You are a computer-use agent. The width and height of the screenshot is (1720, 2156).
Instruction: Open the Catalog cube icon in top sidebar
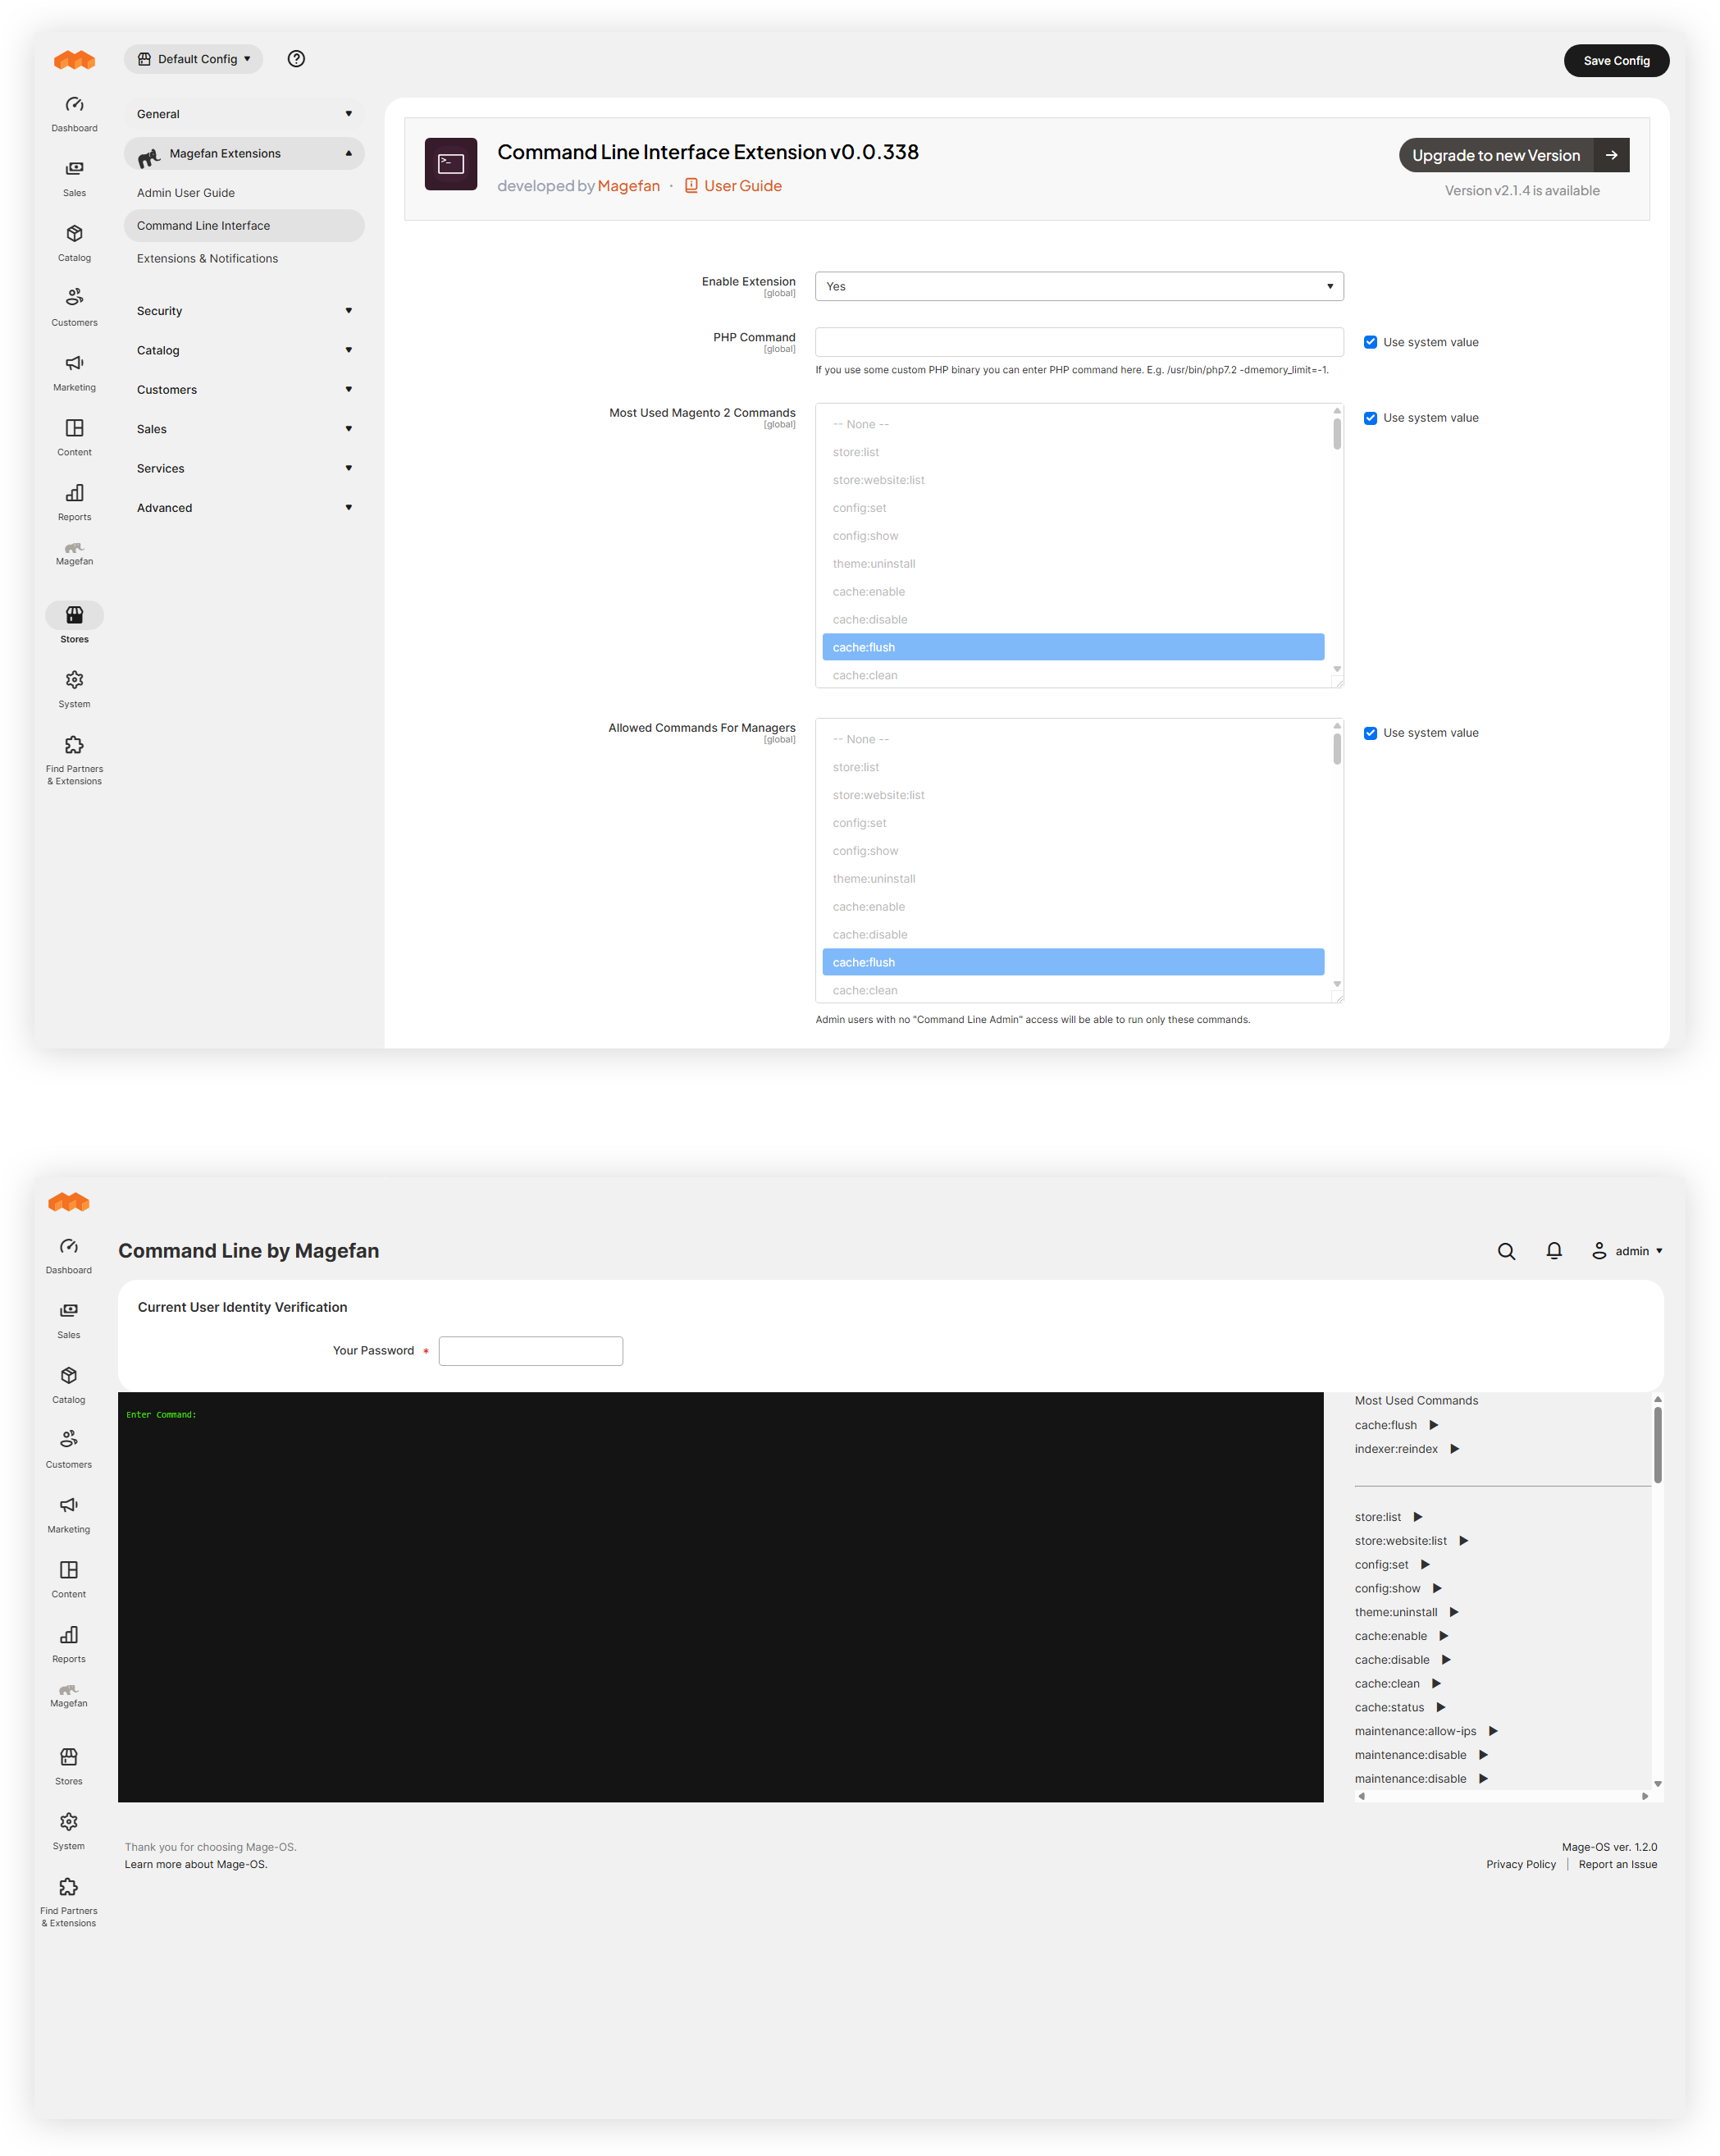click(x=74, y=234)
